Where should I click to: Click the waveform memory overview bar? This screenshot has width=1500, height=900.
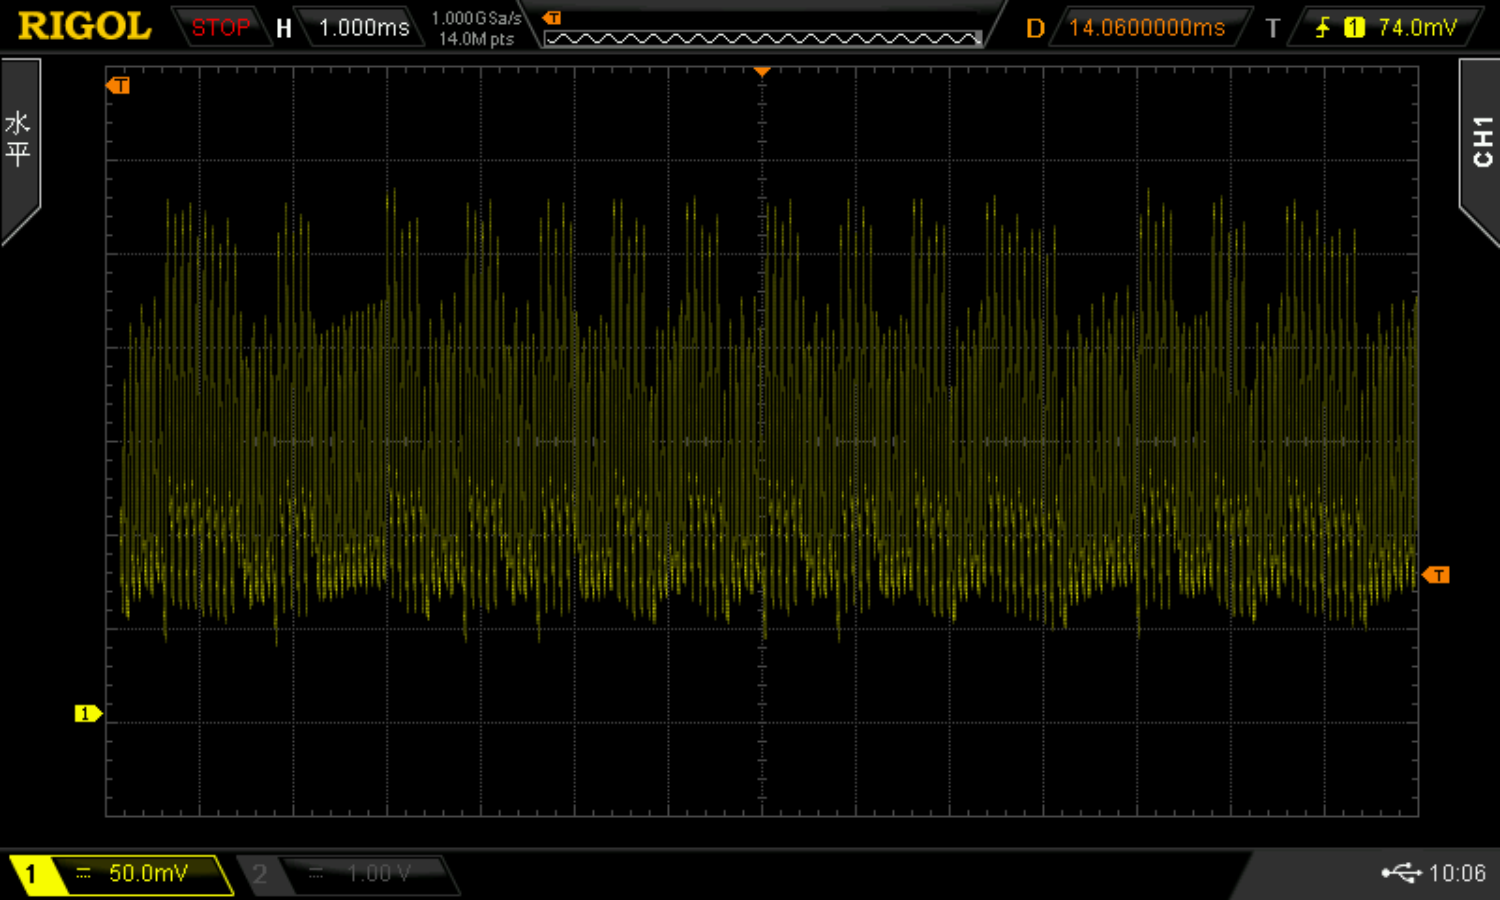pyautogui.click(x=763, y=39)
